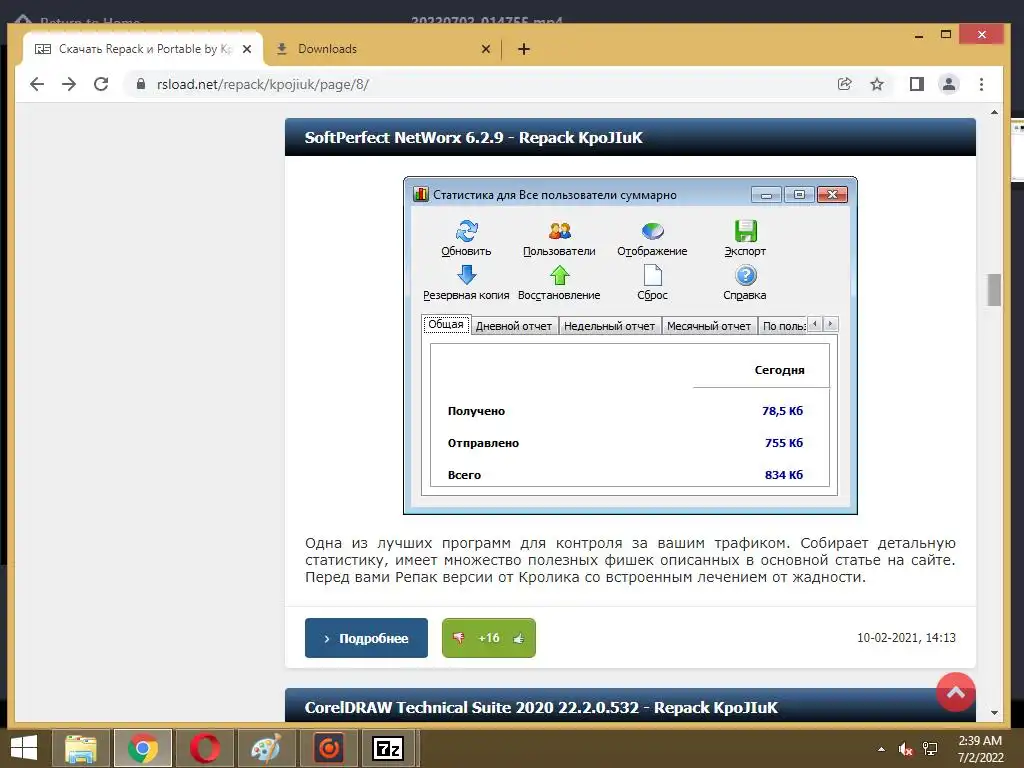Open the orange recorder taskbar icon
Viewport: 1024px width, 768px height.
[328, 748]
